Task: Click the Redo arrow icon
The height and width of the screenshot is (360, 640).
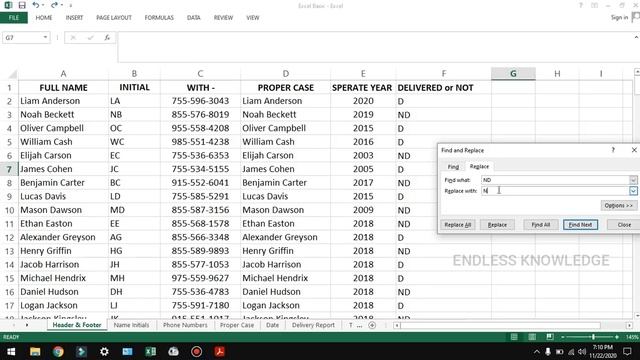Action: point(54,5)
